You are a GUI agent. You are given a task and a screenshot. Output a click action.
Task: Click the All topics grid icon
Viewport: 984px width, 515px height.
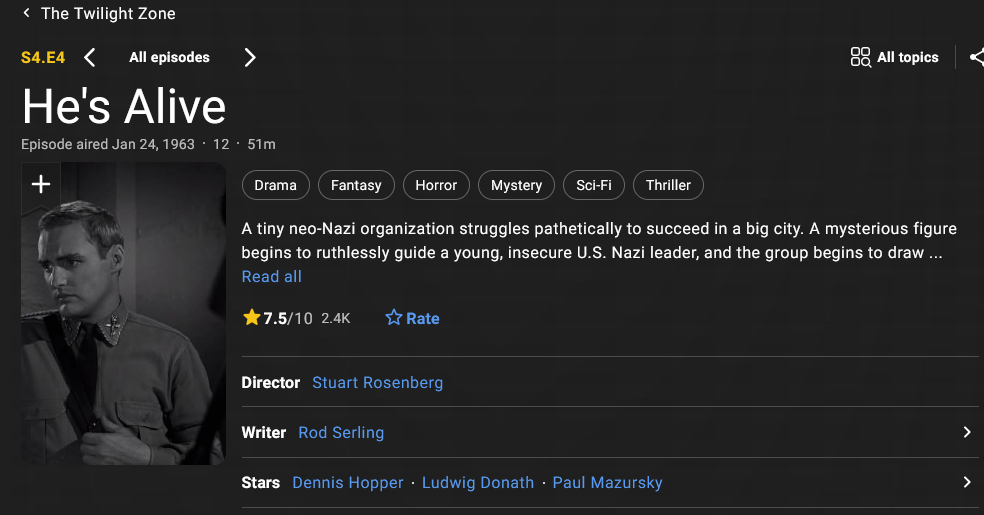[x=860, y=57]
